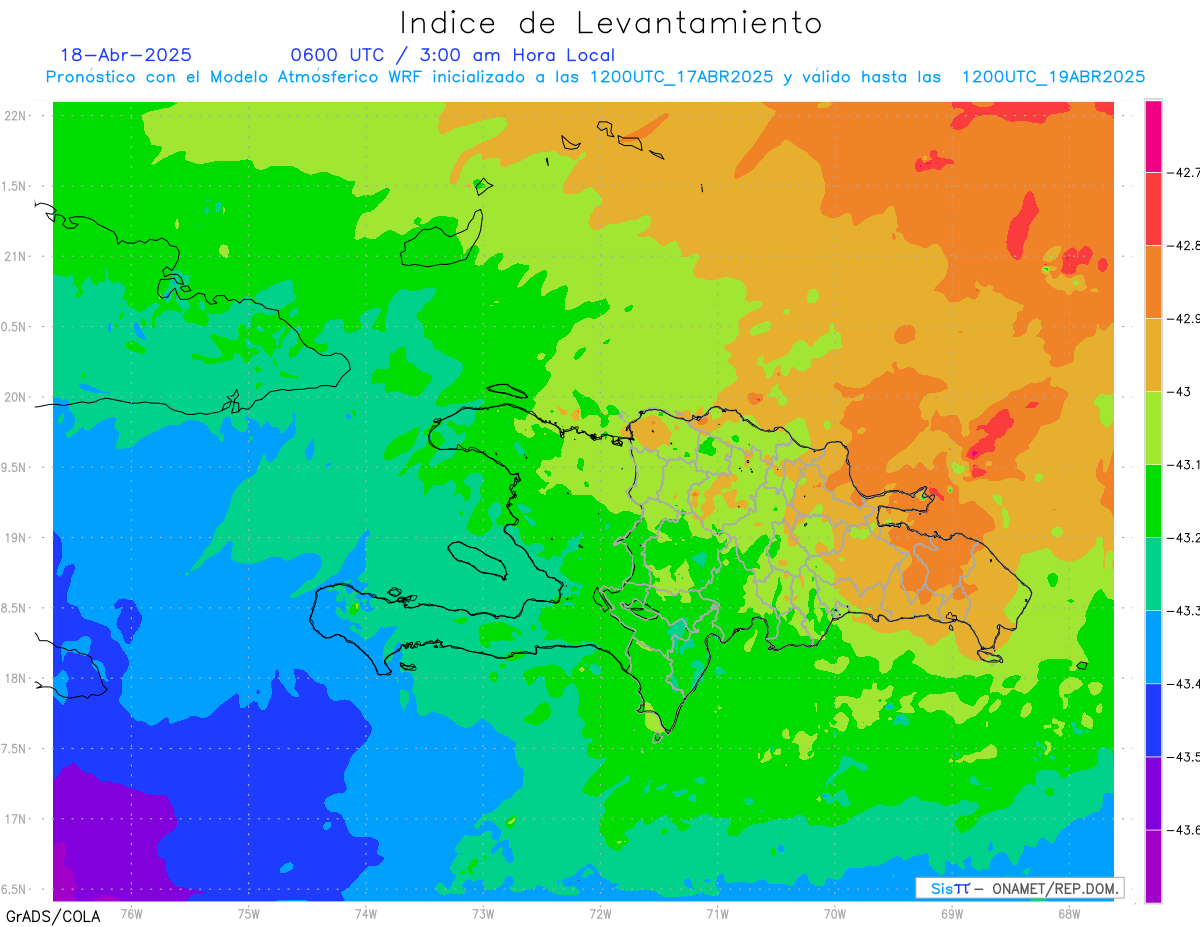1200x927 pixels.
Task: Click the legend value -43
Action: pos(1180,391)
